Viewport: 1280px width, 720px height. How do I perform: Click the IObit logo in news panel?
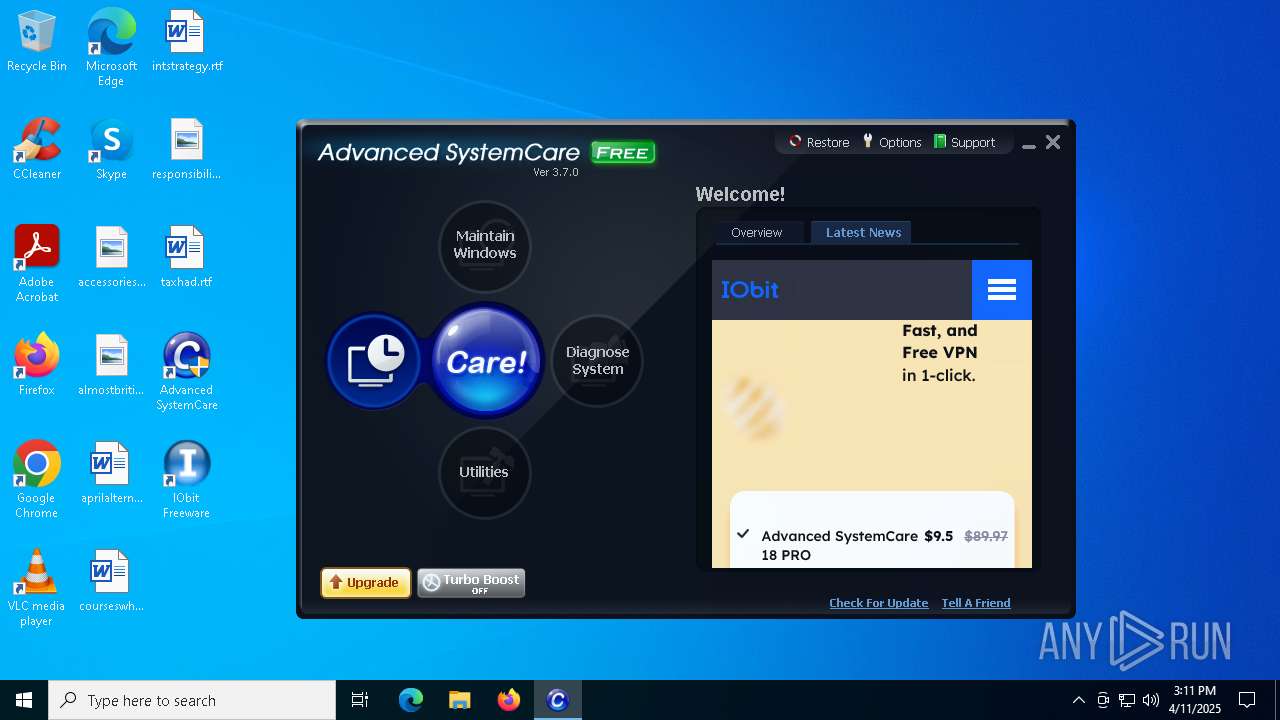pos(750,290)
